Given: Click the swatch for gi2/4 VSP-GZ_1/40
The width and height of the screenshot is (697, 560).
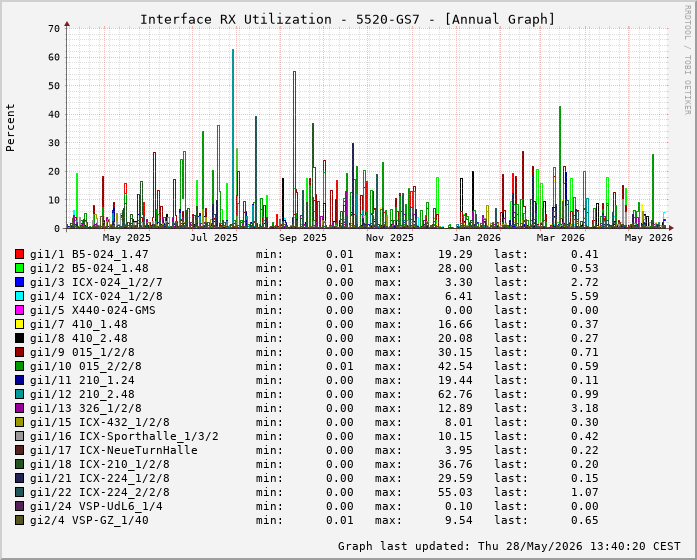Looking at the screenshot, I should coord(19,520).
